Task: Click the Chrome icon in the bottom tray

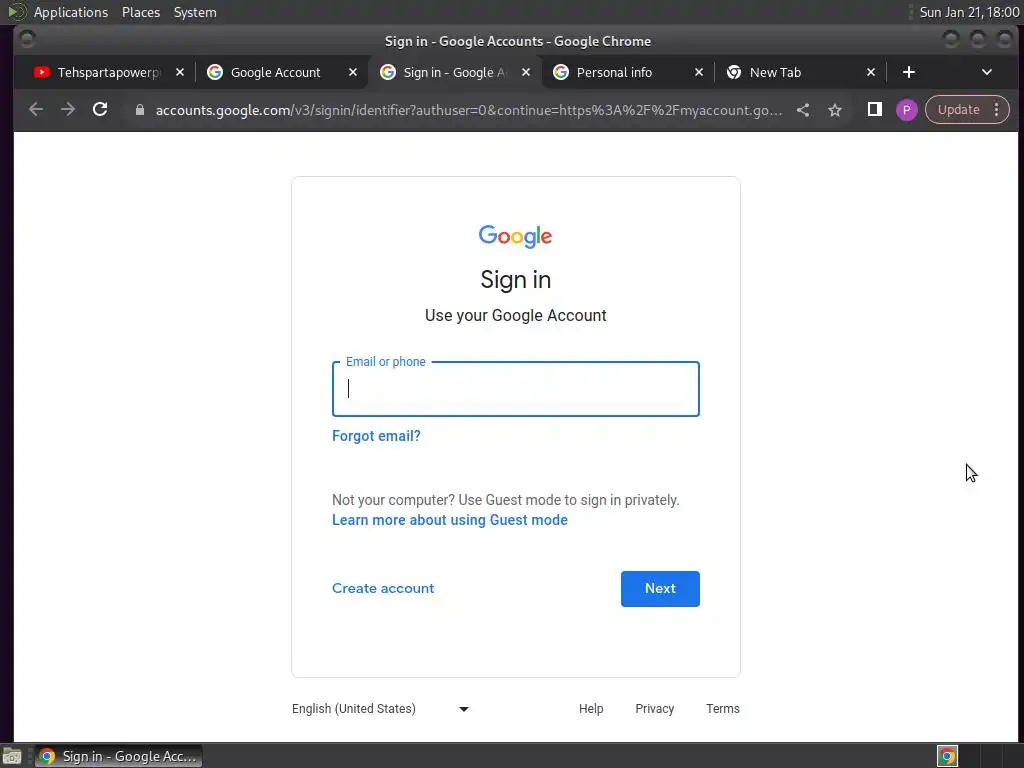Action: [x=947, y=756]
